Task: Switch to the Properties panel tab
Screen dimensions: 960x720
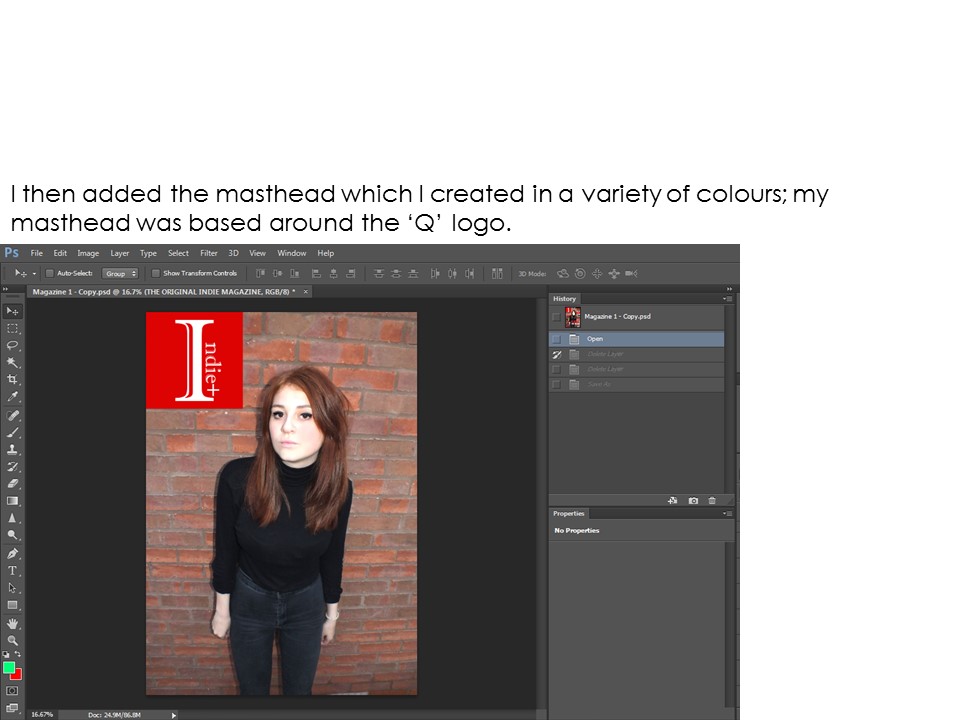Action: click(x=569, y=514)
